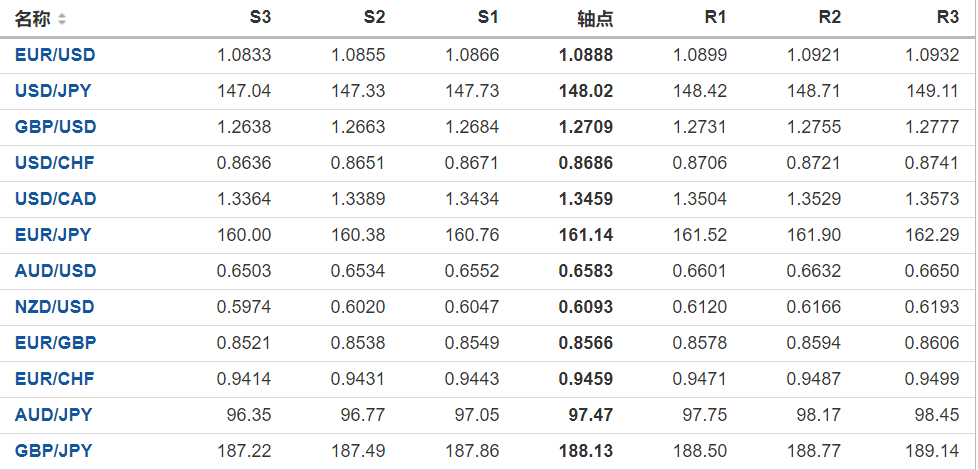
Task: Click the 轴点 pivot column header
Action: (x=595, y=19)
